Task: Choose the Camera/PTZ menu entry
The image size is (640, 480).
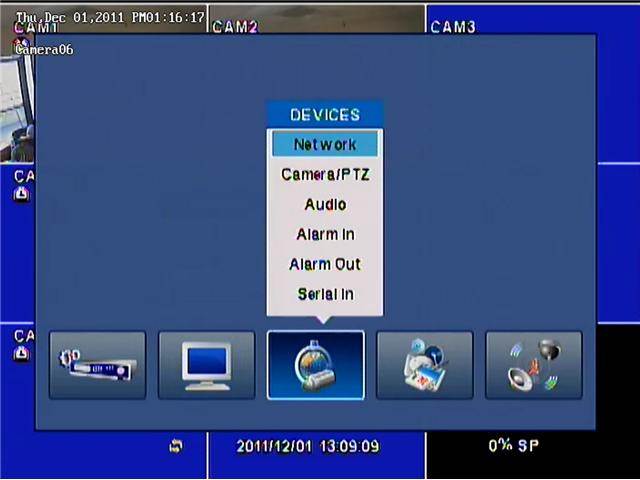Action: point(325,175)
